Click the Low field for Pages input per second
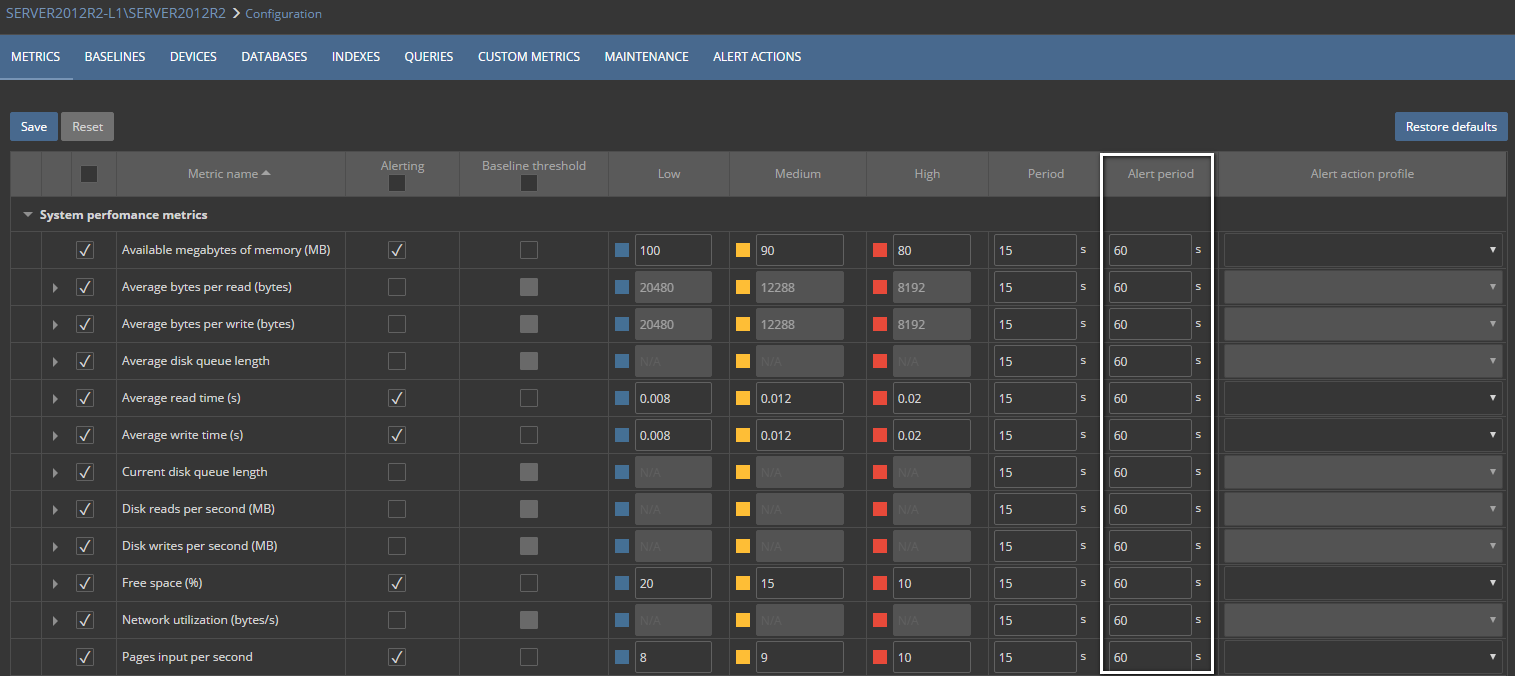The width and height of the screenshot is (1515, 676). 673,657
